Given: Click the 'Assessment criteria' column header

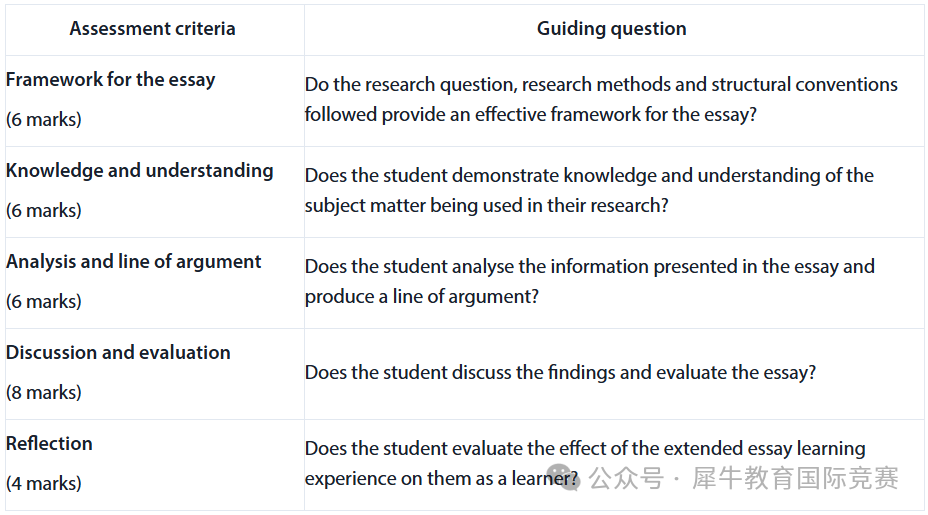Looking at the screenshot, I should click(x=152, y=28).
